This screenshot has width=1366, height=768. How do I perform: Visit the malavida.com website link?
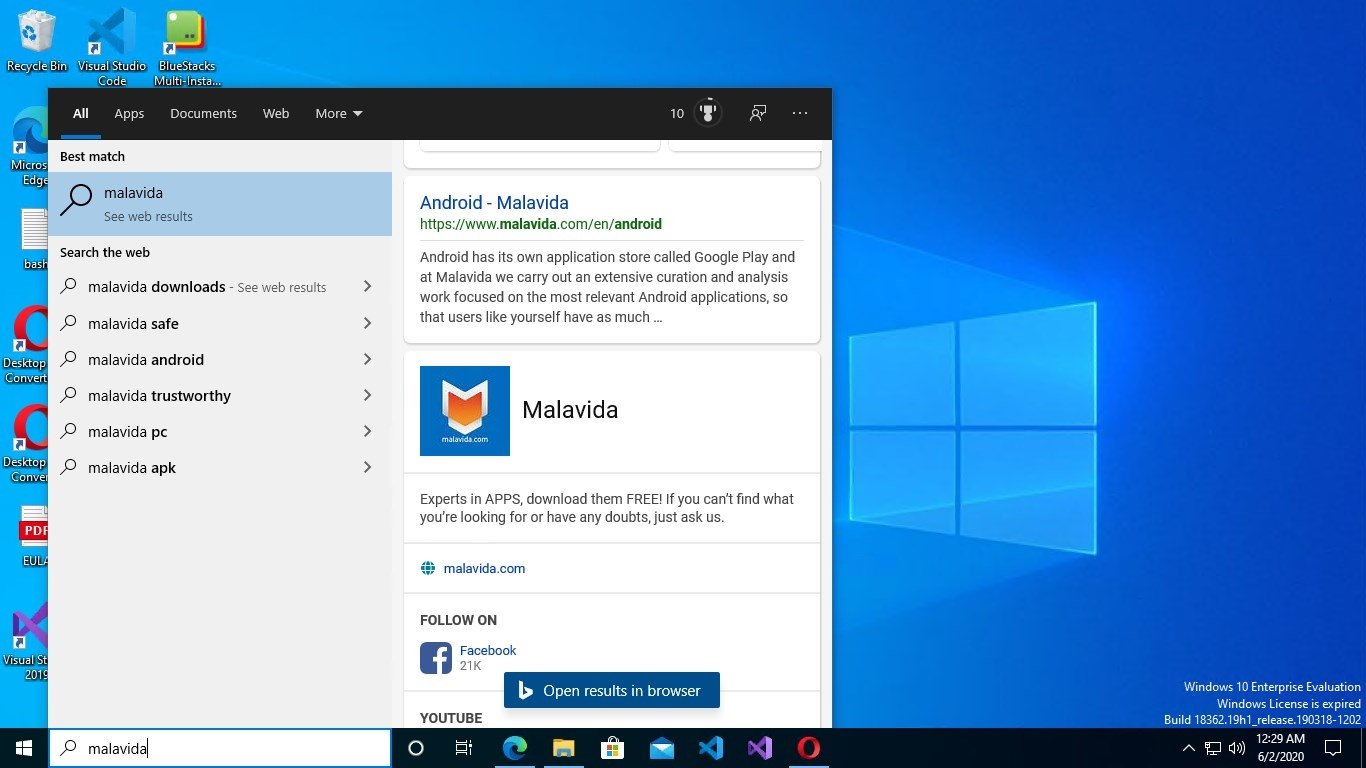click(484, 568)
